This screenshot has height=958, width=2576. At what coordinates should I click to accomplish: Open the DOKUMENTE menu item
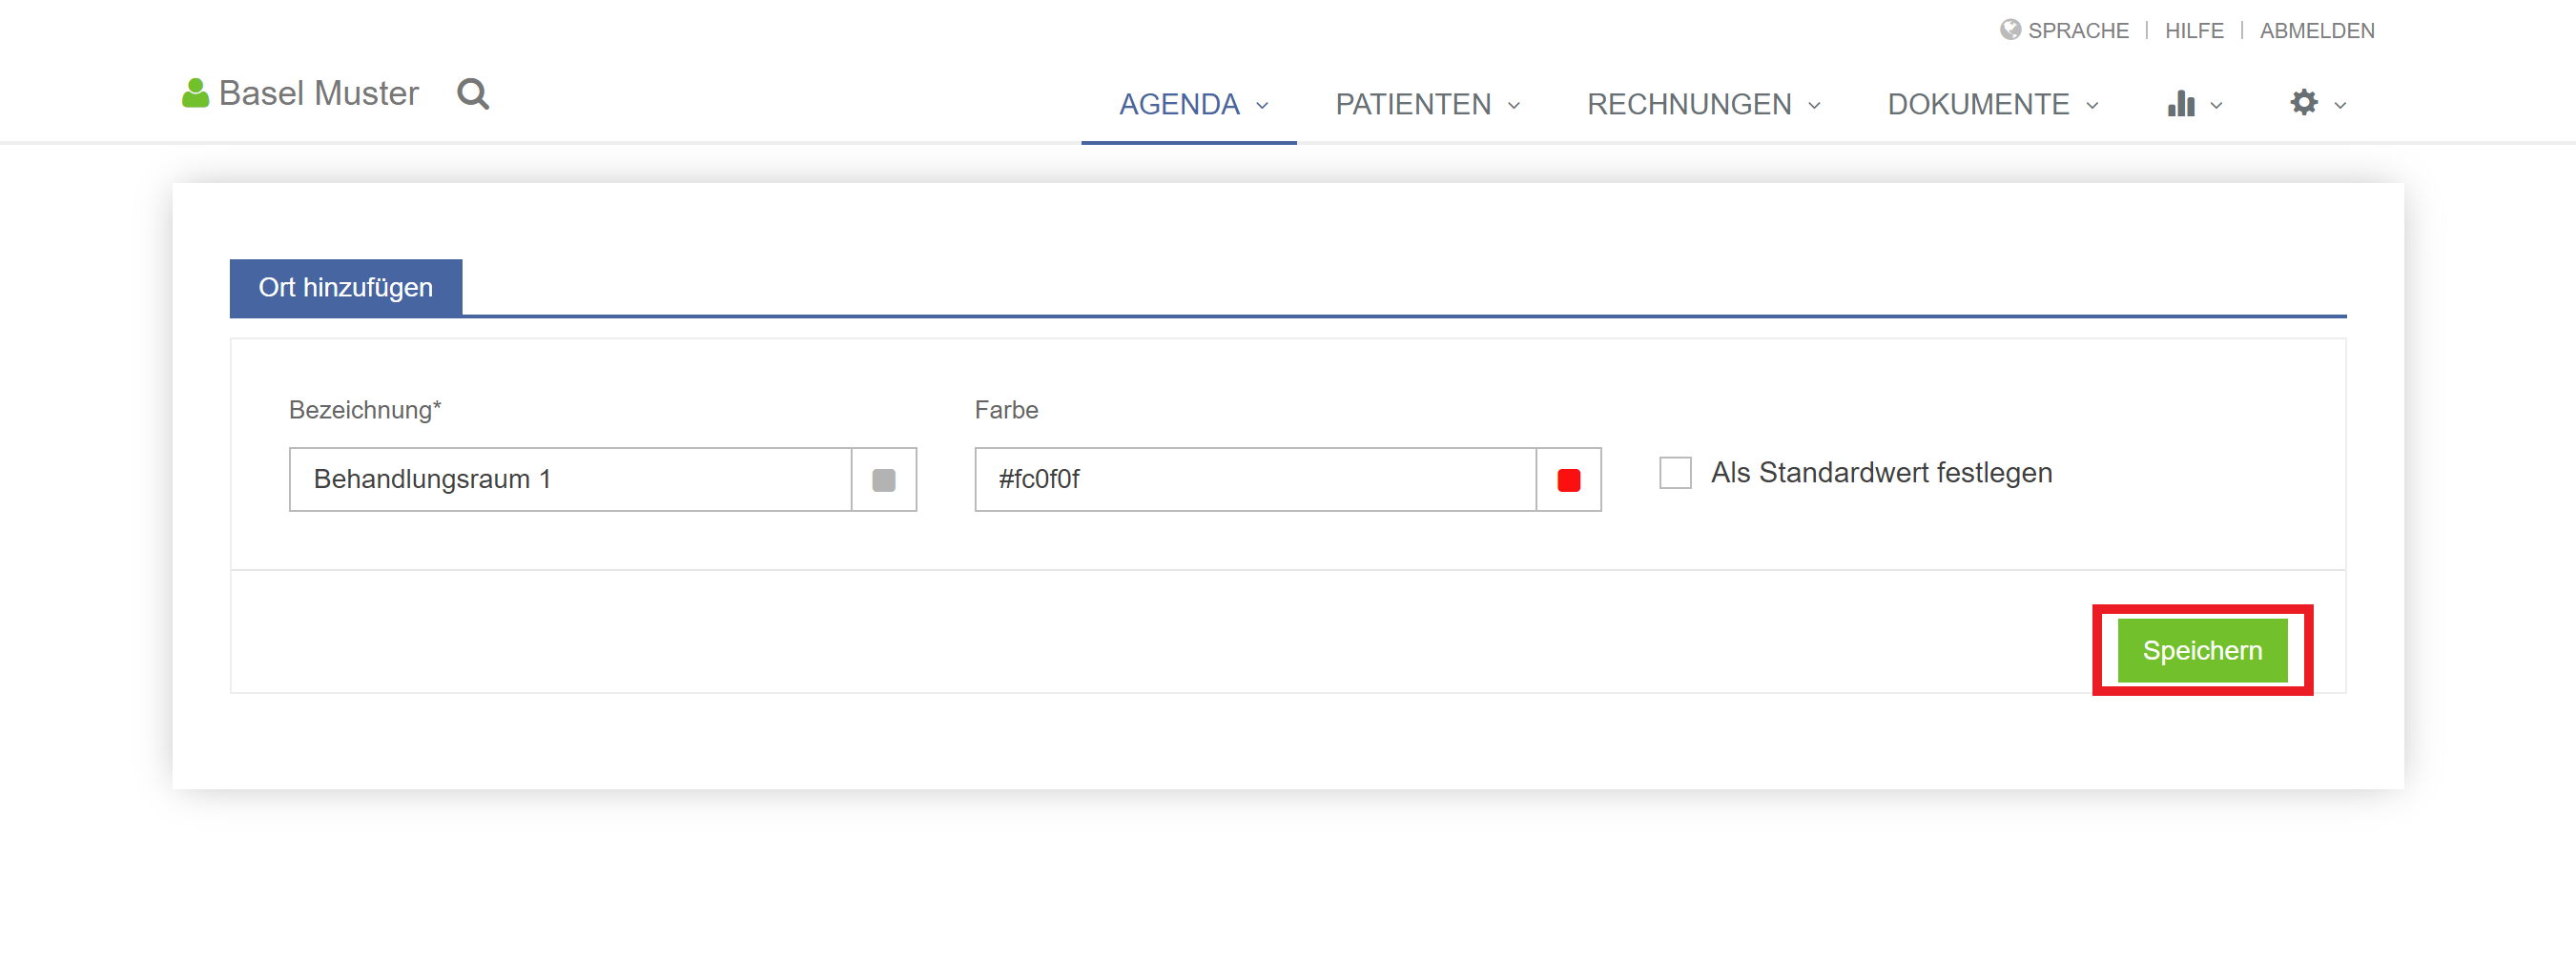pyautogui.click(x=1978, y=104)
